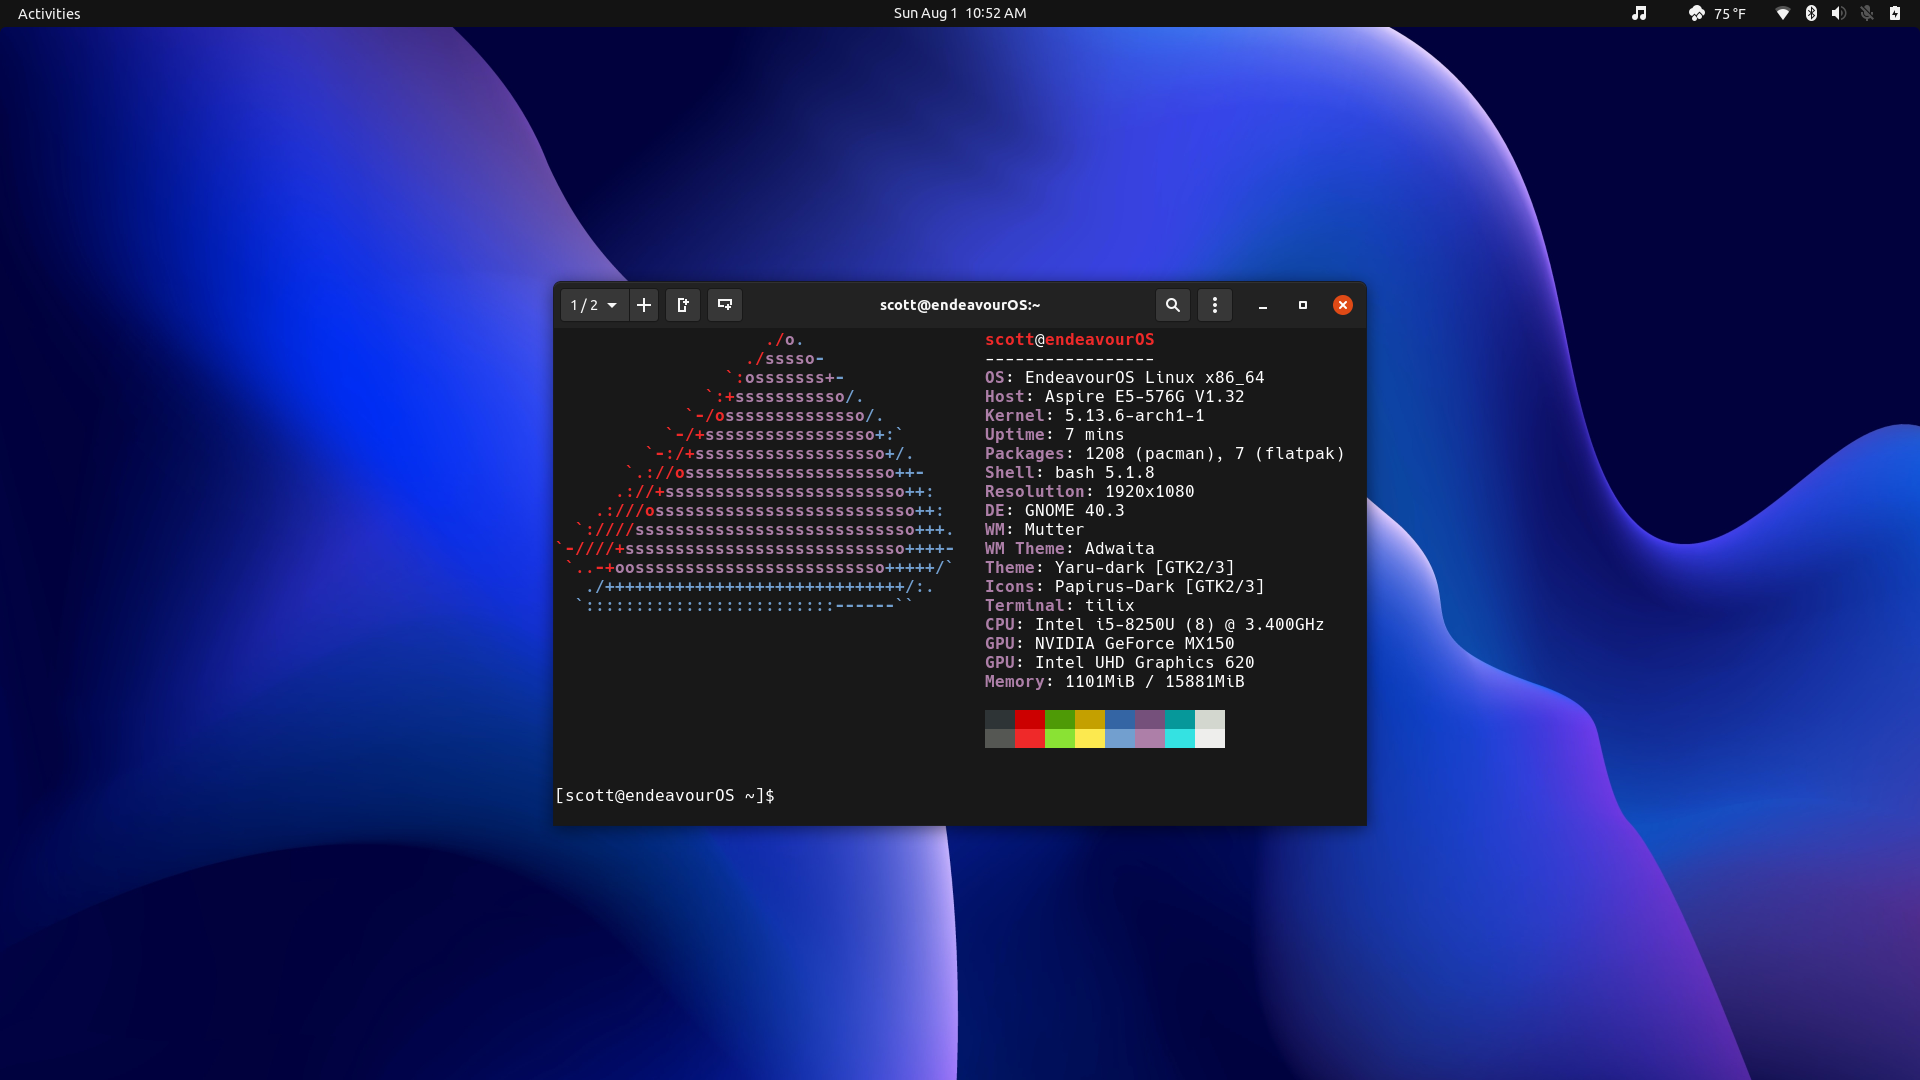Click the music note tray icon
The width and height of the screenshot is (1920, 1080).
(1638, 13)
